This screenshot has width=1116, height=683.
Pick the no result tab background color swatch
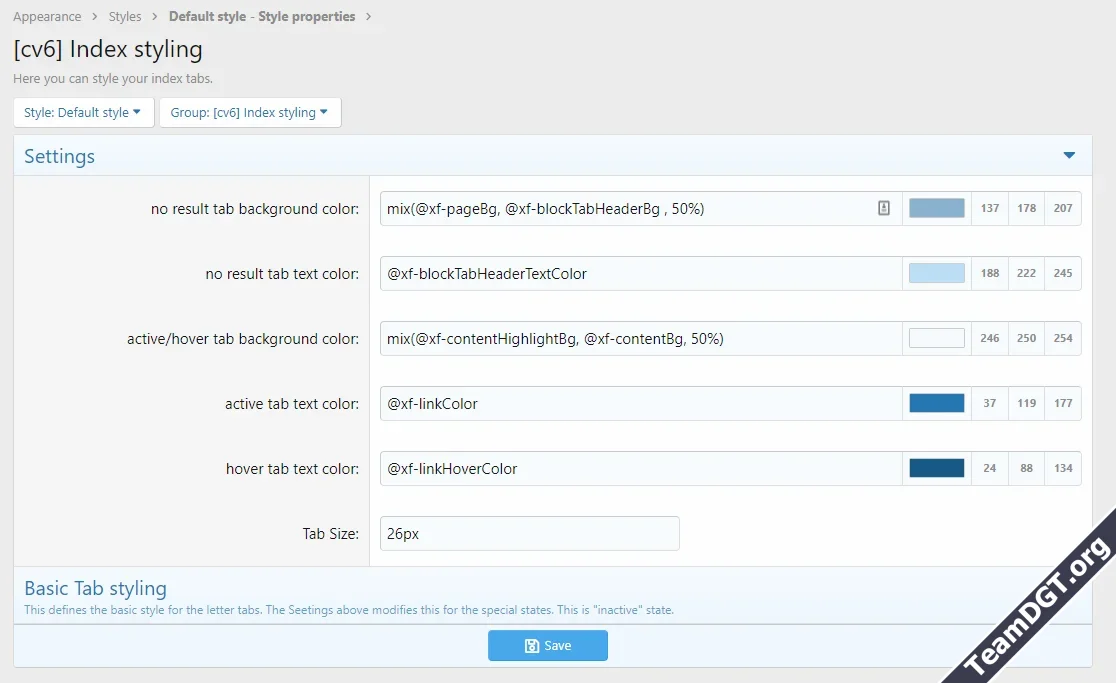click(x=936, y=208)
